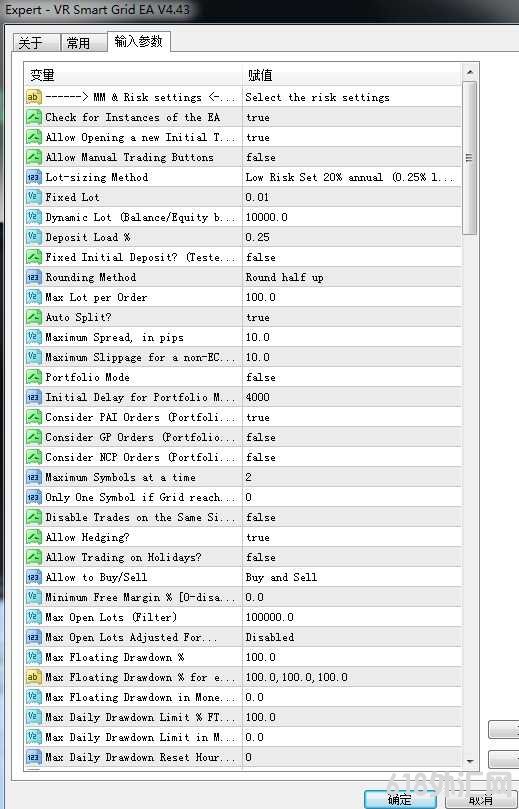The image size is (519, 809).
Task: Click the Max Lot per Order value 100.0
Action: point(352,297)
